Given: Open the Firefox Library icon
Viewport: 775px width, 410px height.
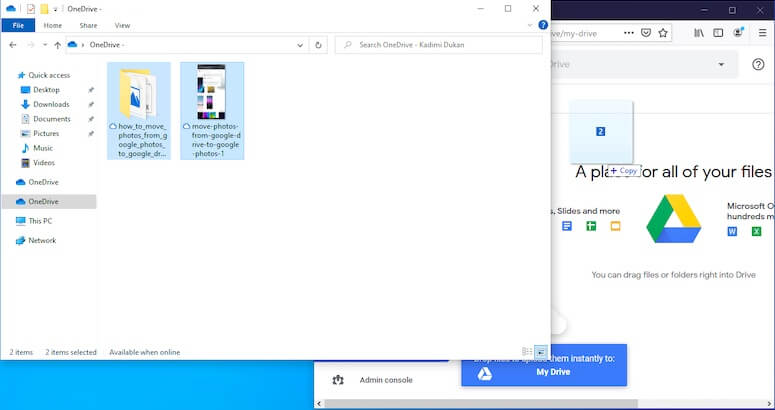Looking at the screenshot, I should pyautogui.click(x=699, y=33).
